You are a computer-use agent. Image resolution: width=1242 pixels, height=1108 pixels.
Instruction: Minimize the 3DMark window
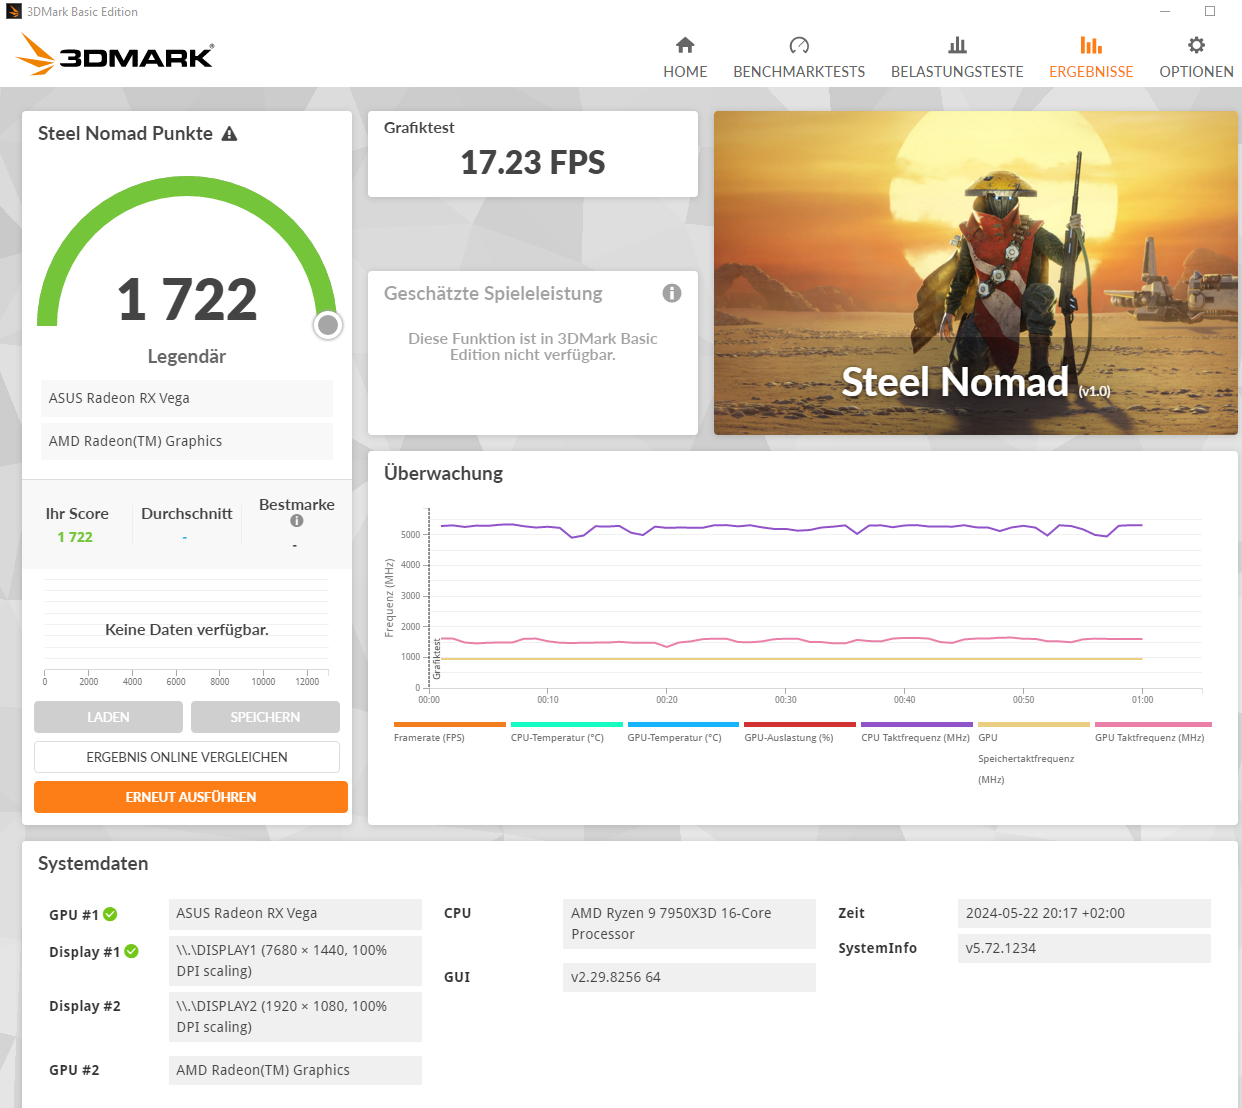pos(1165,12)
